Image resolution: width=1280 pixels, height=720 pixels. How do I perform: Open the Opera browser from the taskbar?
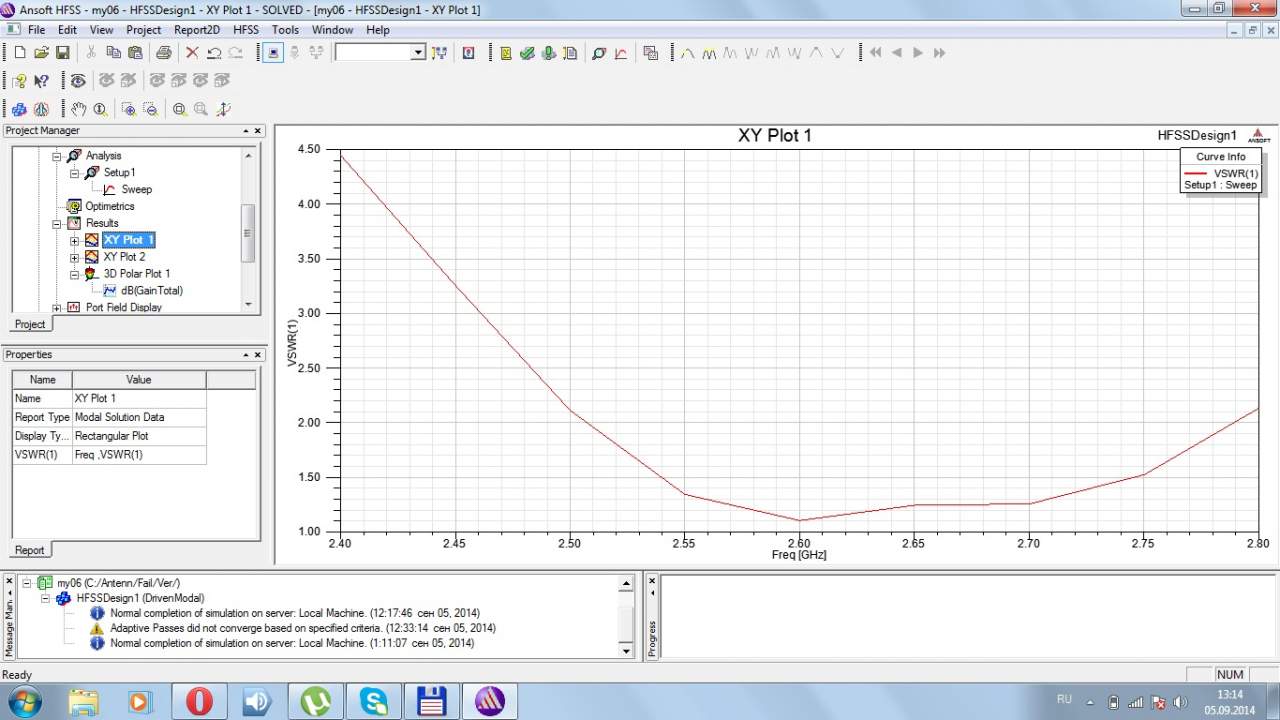(x=199, y=700)
